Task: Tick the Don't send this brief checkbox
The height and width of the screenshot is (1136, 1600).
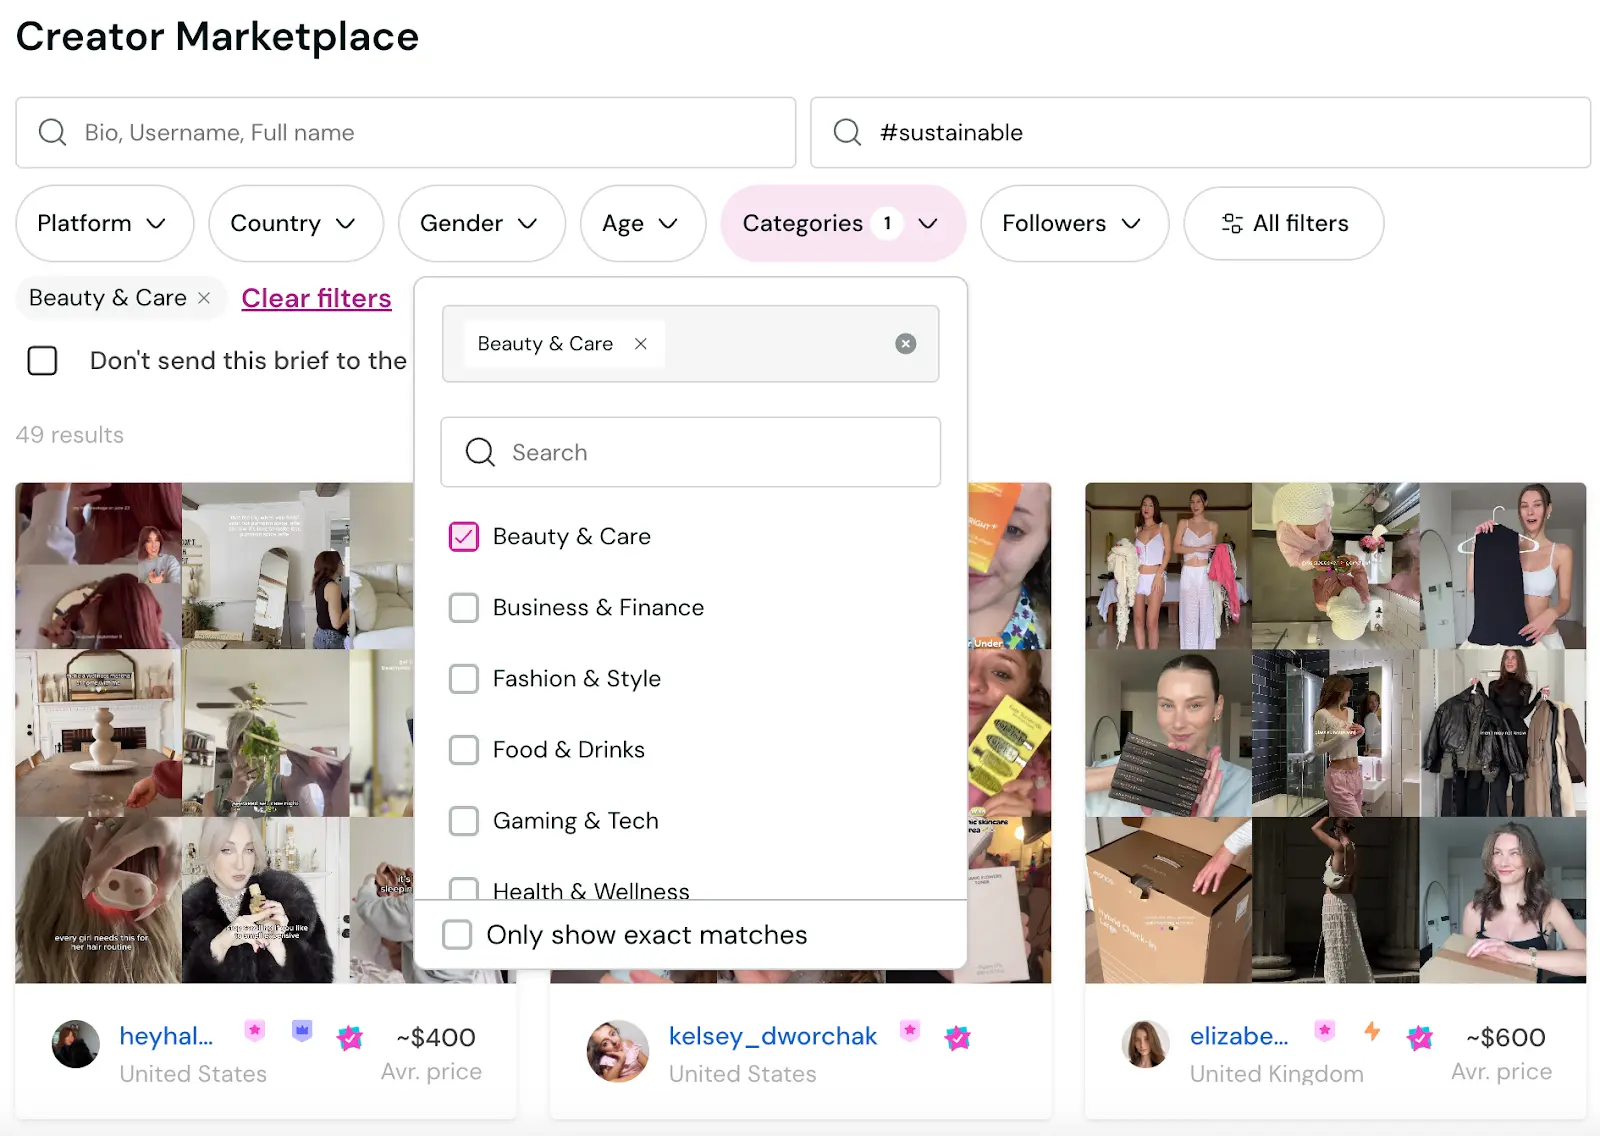Action: pos(42,361)
